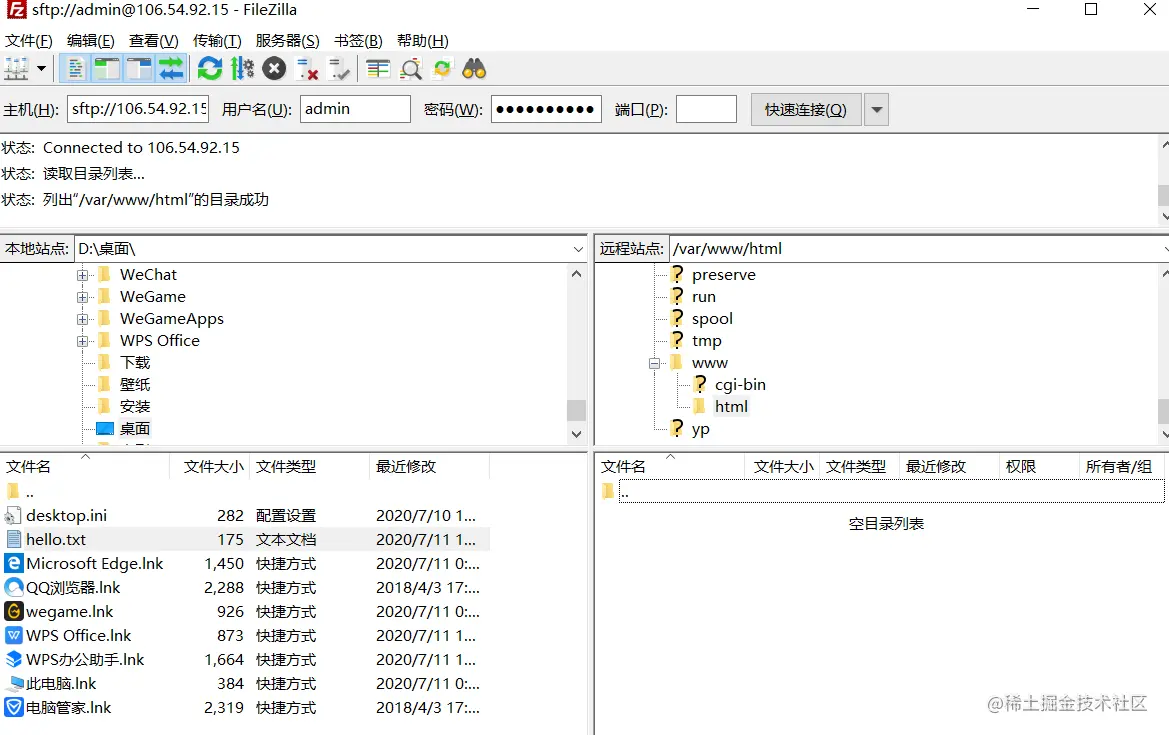Viewport: 1169px width, 735px height.
Task: Select 安装 folder in local tree
Action: pos(135,406)
